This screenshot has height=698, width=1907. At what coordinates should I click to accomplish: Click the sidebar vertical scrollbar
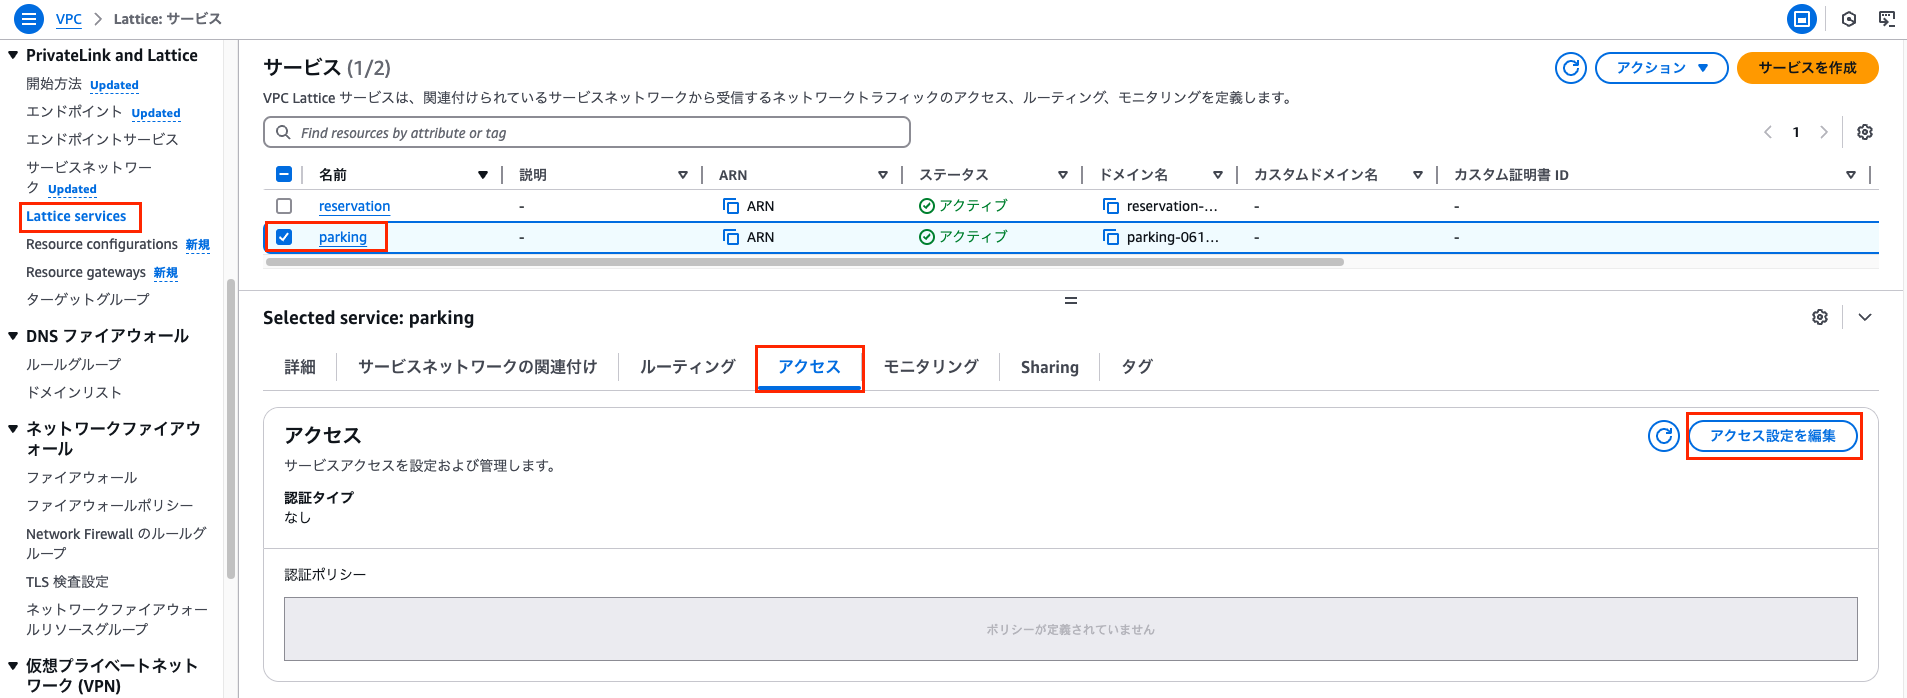(232, 428)
